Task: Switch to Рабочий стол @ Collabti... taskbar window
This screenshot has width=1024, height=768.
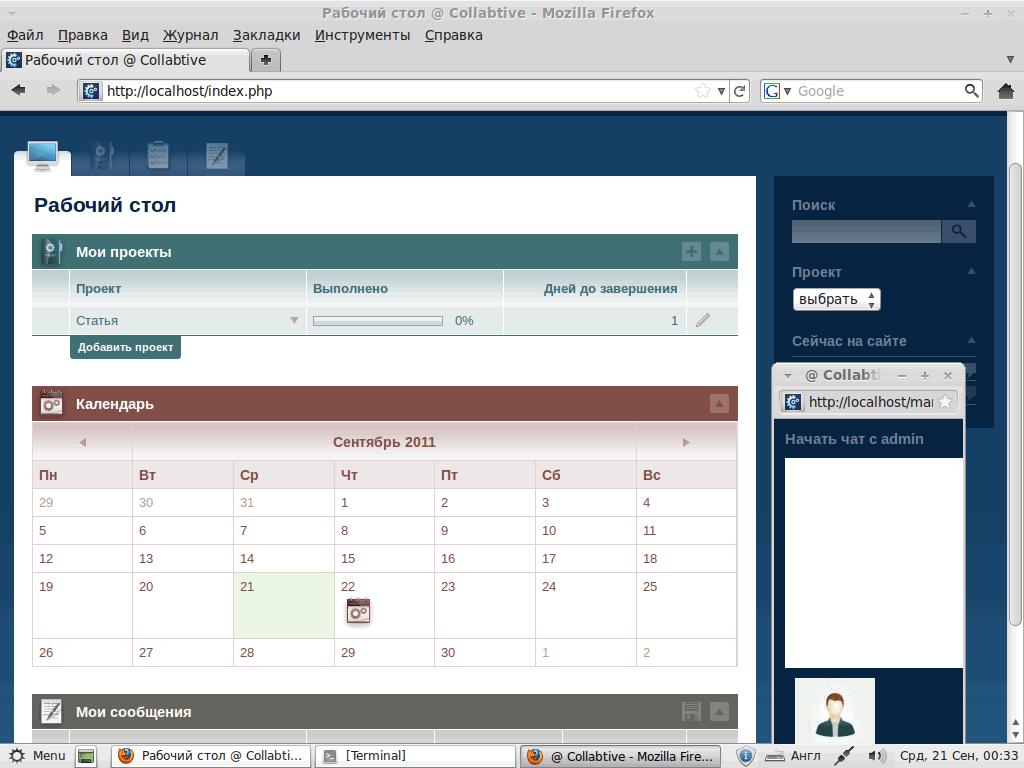Action: (x=211, y=756)
